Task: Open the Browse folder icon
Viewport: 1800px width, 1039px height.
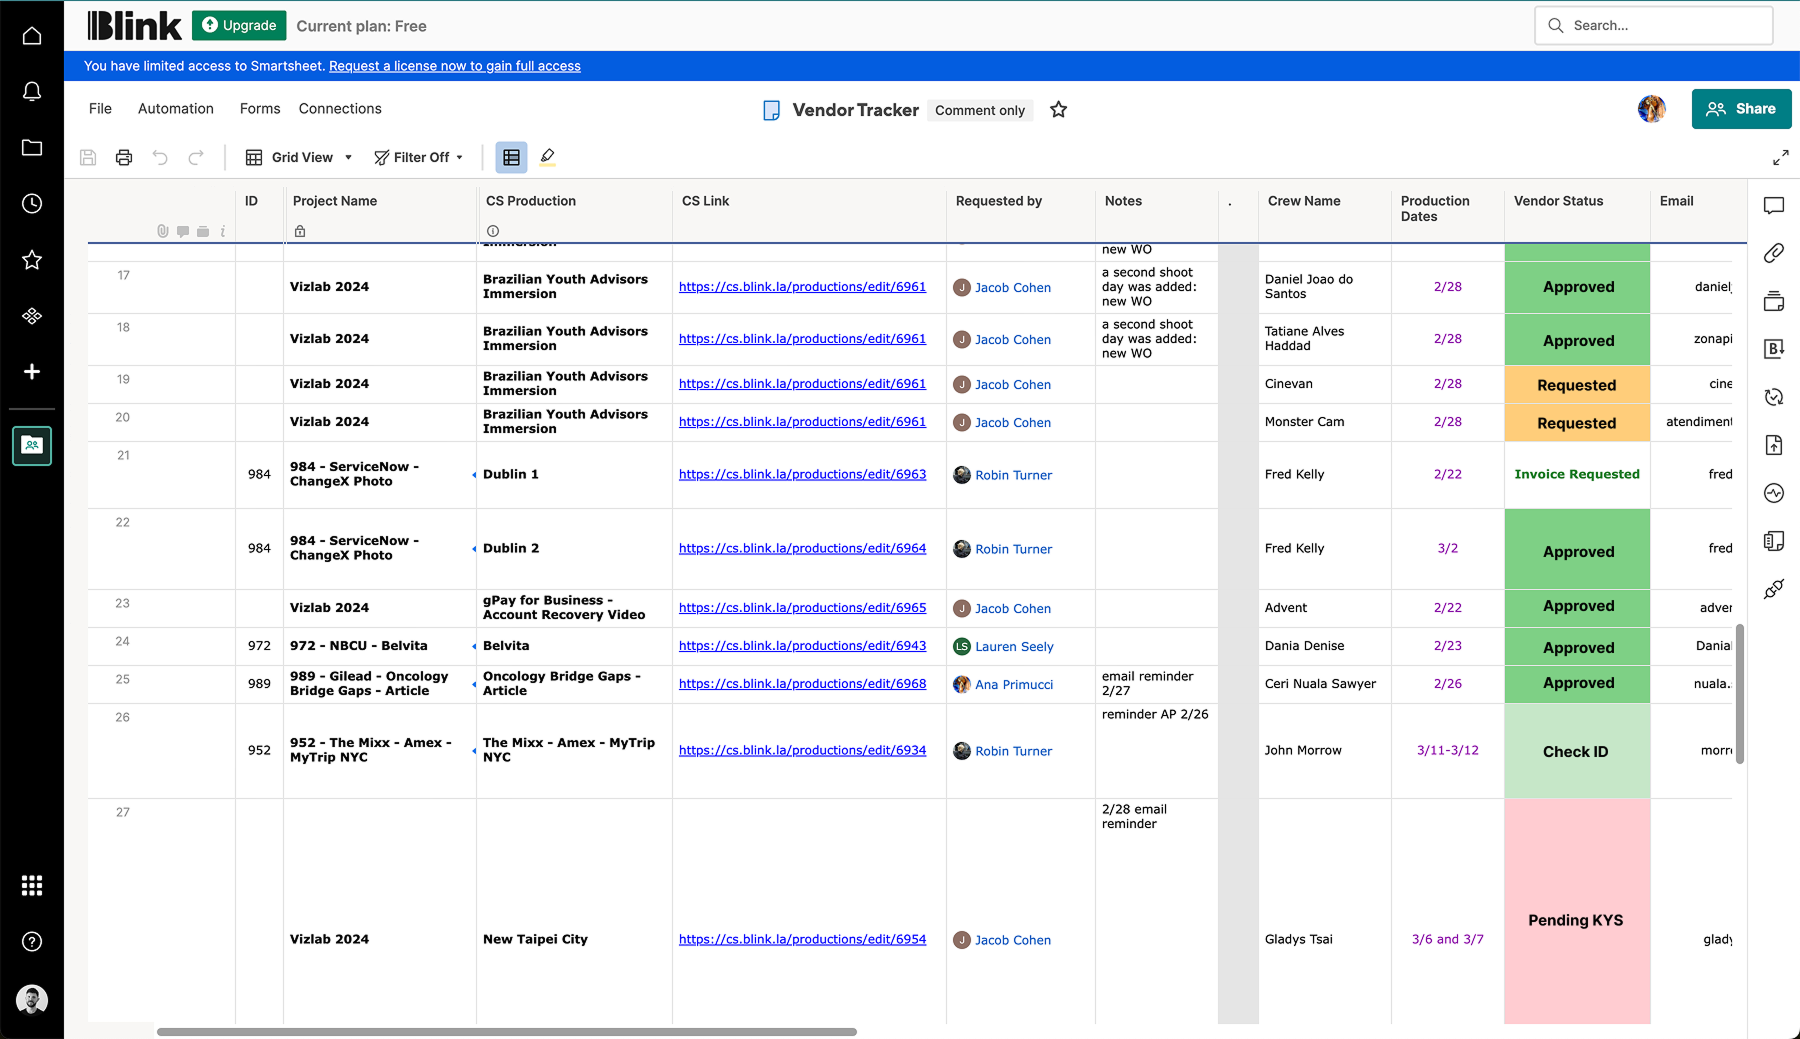Action: click(32, 148)
